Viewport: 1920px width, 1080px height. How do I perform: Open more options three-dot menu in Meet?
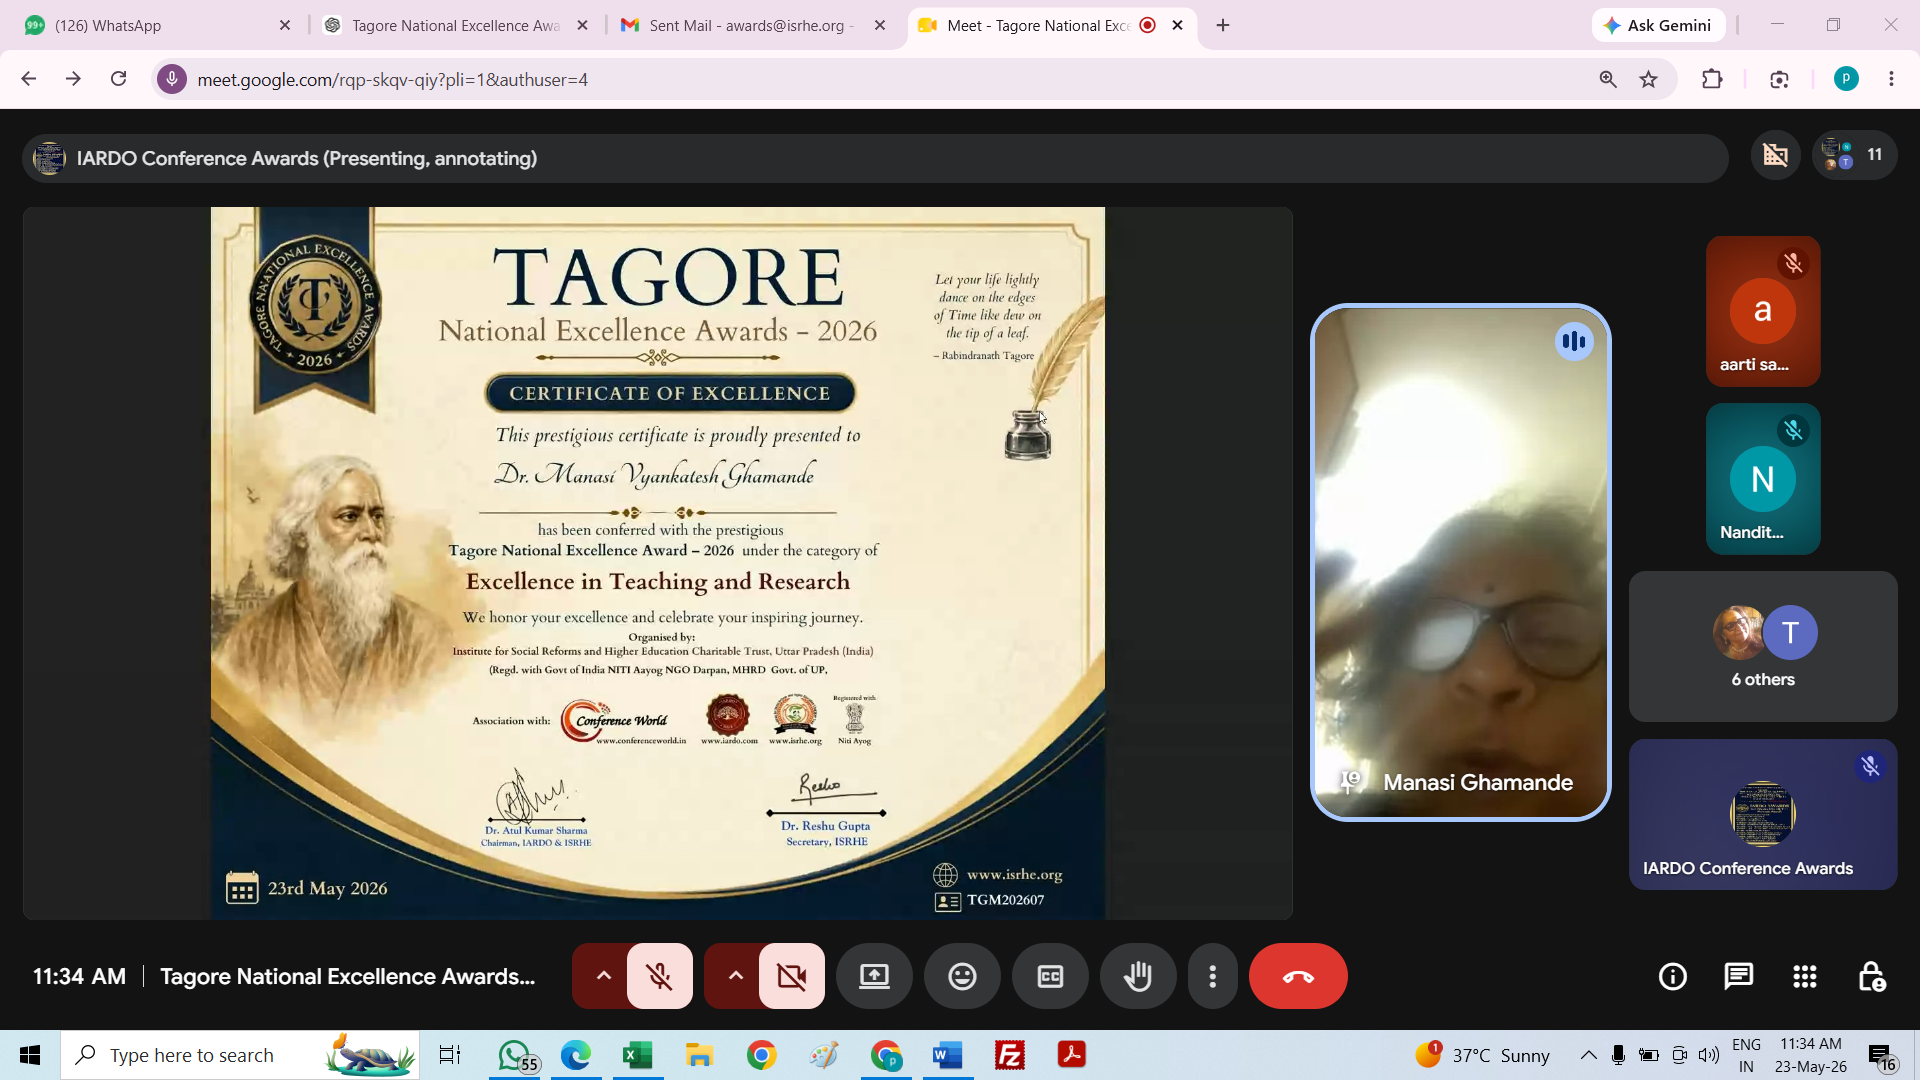pos(1212,976)
